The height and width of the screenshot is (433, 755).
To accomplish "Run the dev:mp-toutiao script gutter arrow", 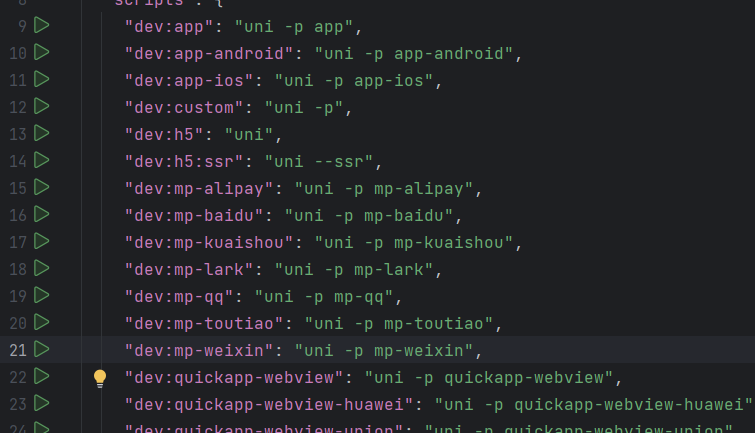I will point(42,322).
